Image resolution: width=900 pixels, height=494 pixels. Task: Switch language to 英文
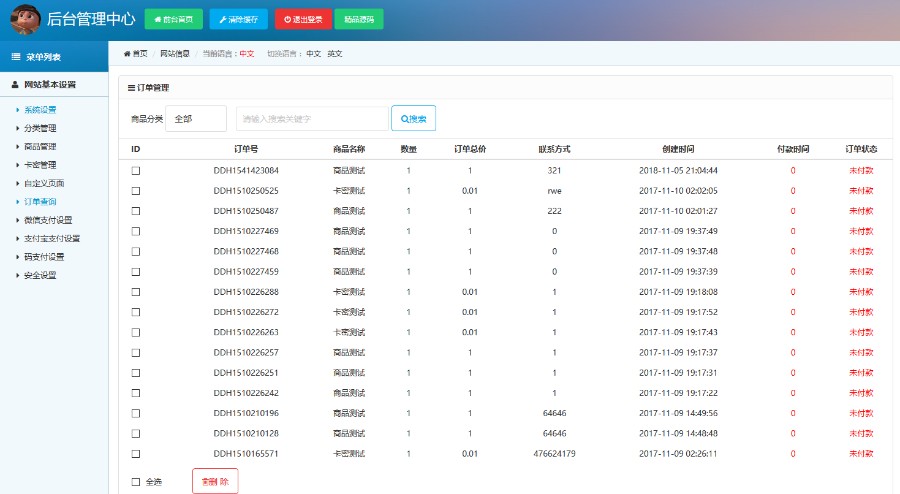point(335,54)
